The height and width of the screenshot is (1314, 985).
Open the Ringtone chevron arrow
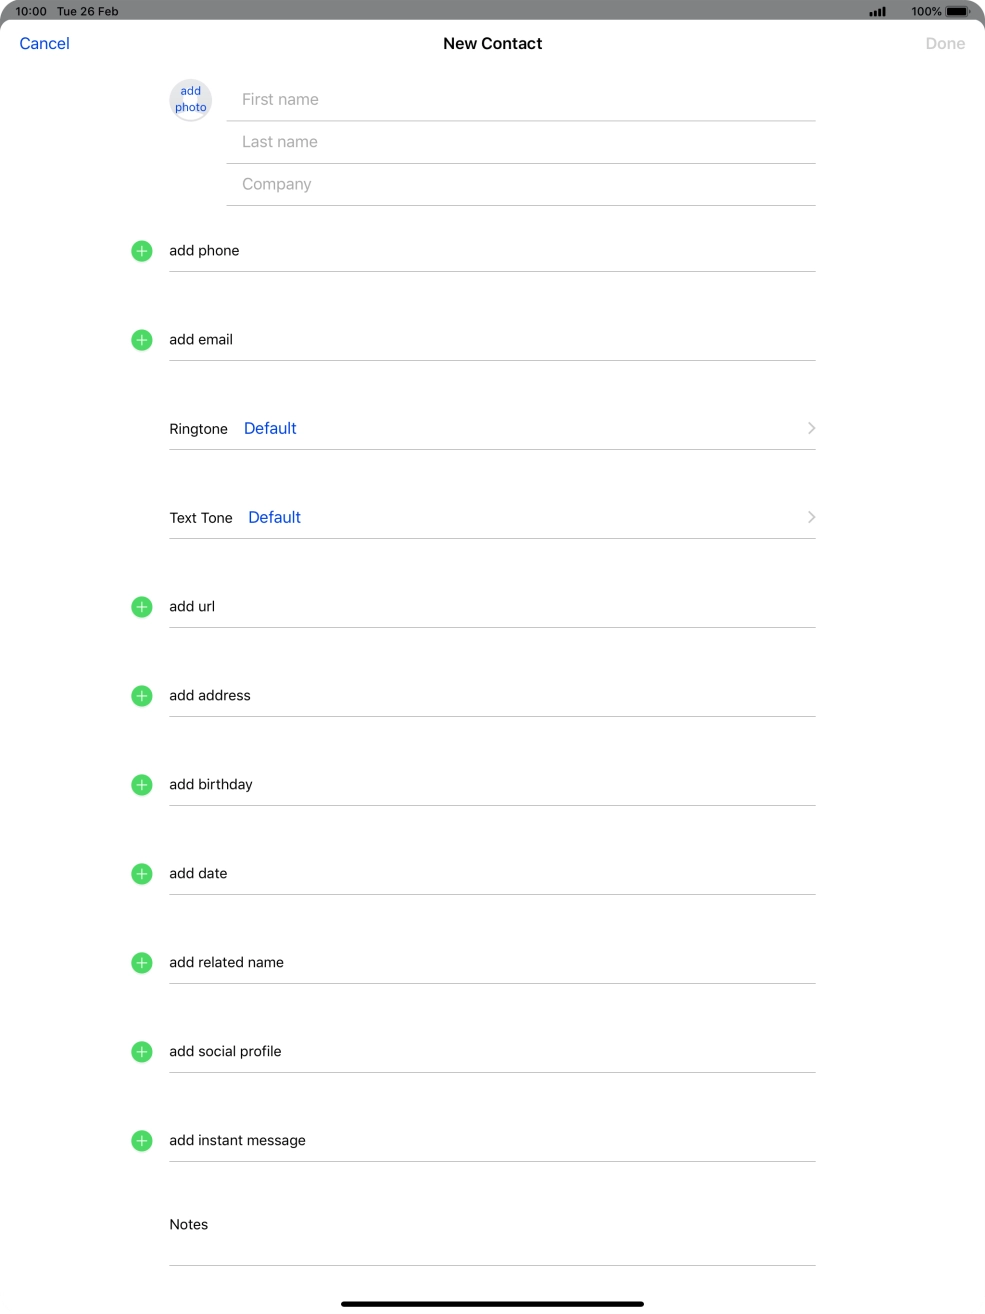pyautogui.click(x=811, y=428)
